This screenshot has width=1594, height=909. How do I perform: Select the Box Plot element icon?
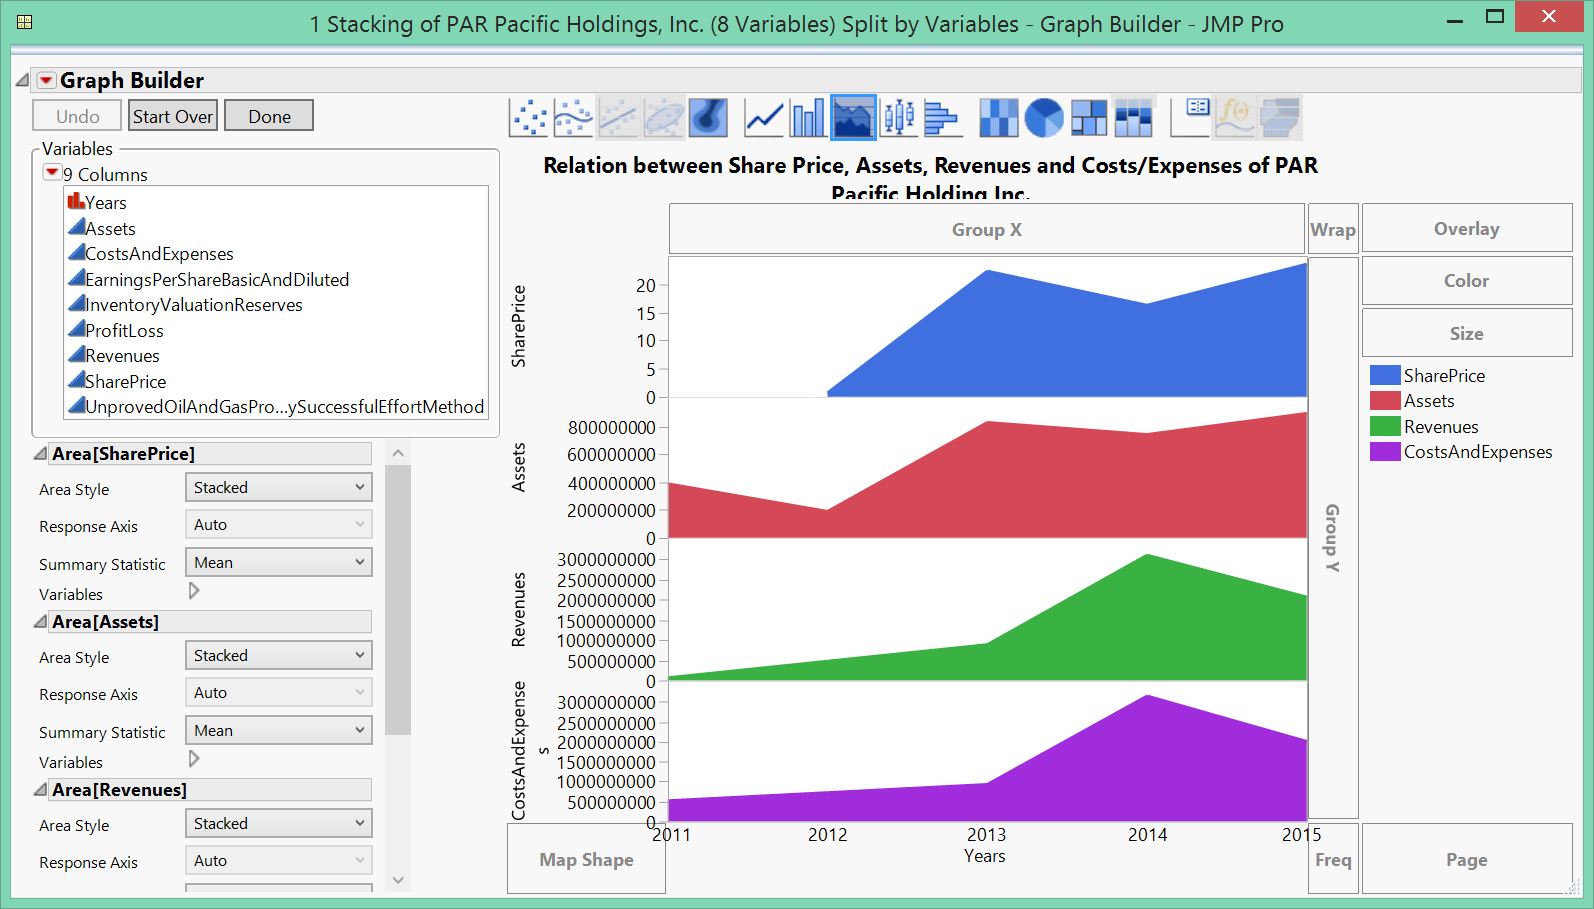tap(899, 117)
